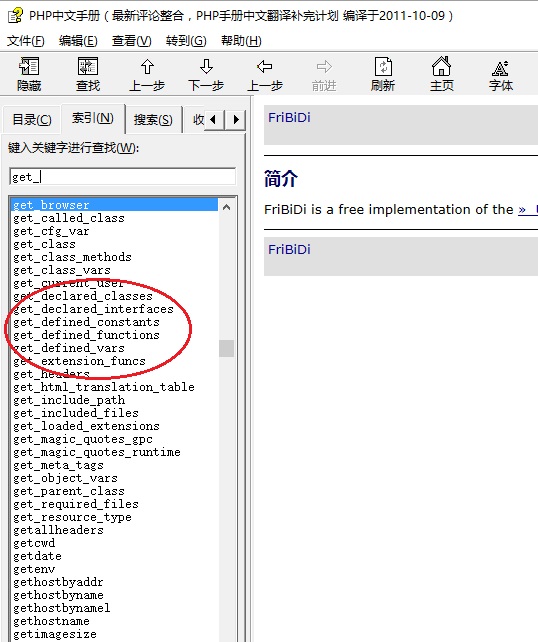This screenshot has width=538, height=642.
Task: Select get_defined_functions in the index list
Action: pos(86,335)
